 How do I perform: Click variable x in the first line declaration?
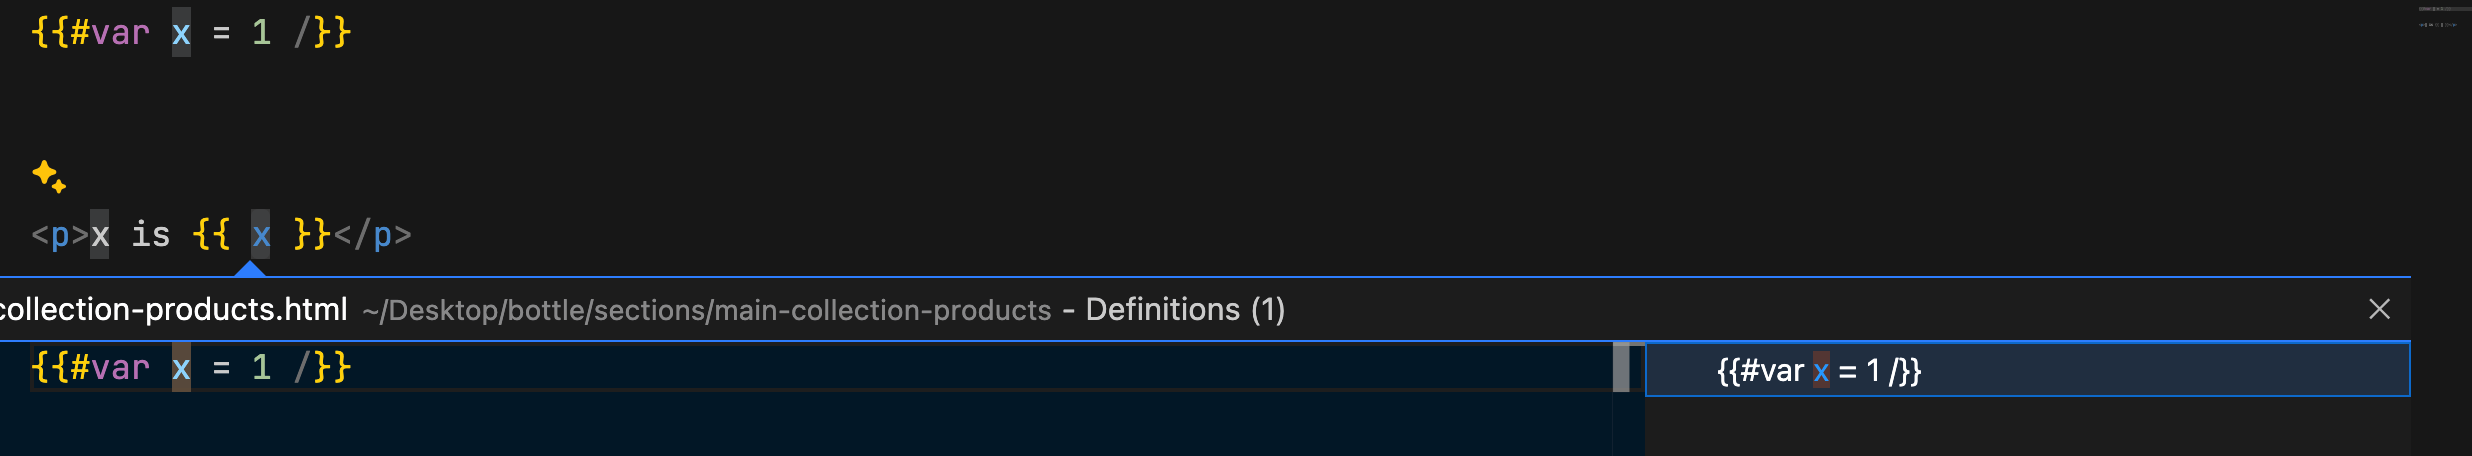click(x=181, y=33)
